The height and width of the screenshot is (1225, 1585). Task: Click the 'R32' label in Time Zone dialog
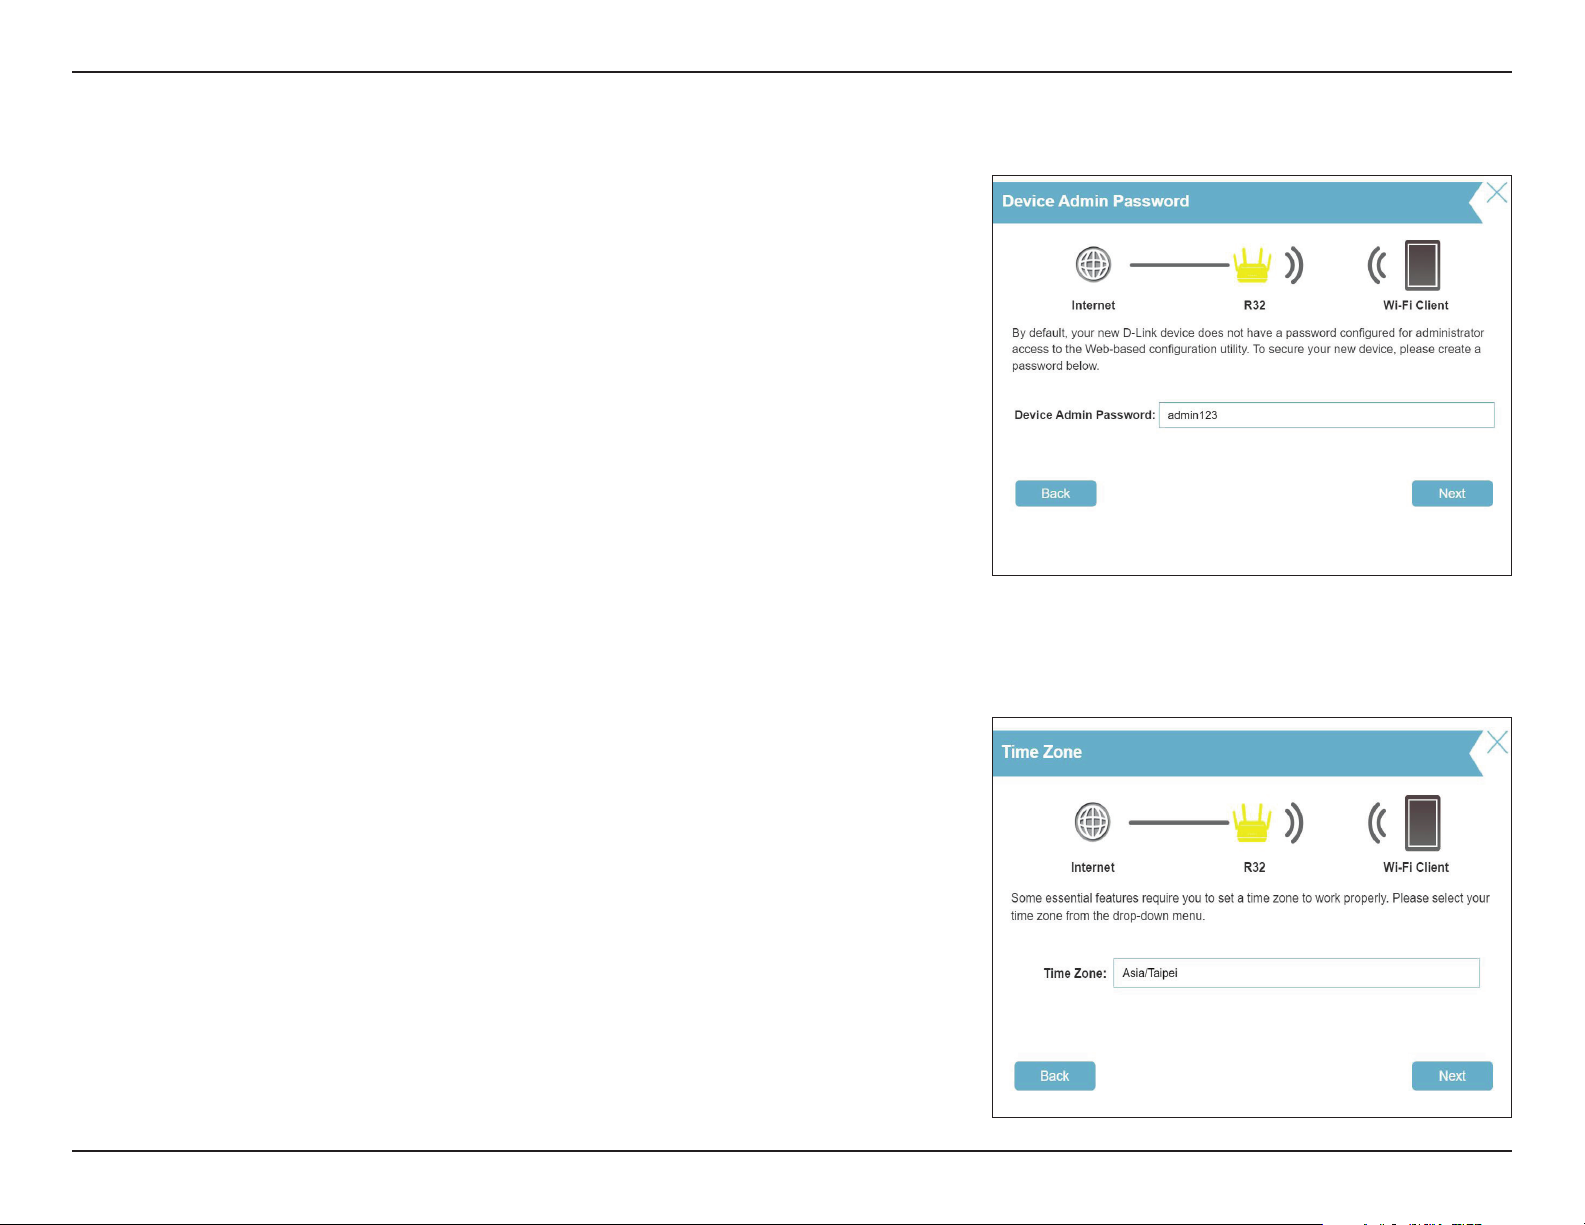[1254, 867]
